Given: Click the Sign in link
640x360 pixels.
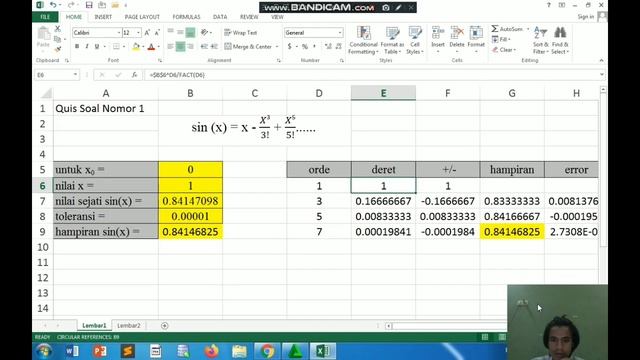Looking at the screenshot, I should [x=586, y=17].
